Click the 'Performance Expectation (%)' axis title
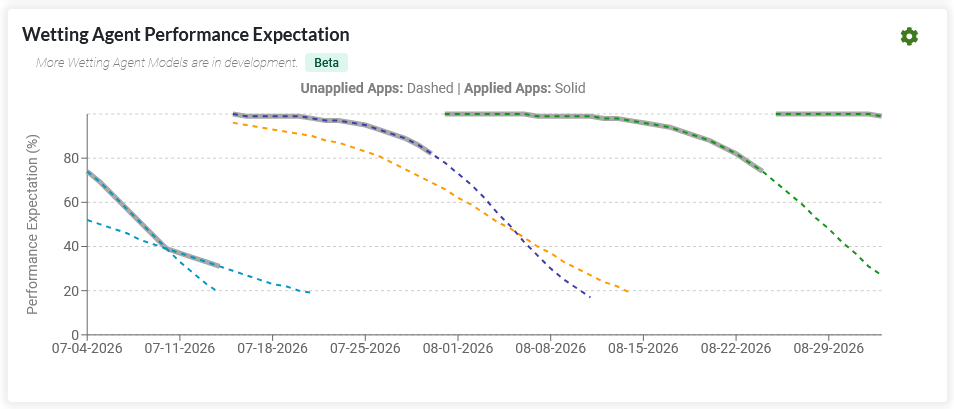The width and height of the screenshot is (954, 409). [33, 223]
